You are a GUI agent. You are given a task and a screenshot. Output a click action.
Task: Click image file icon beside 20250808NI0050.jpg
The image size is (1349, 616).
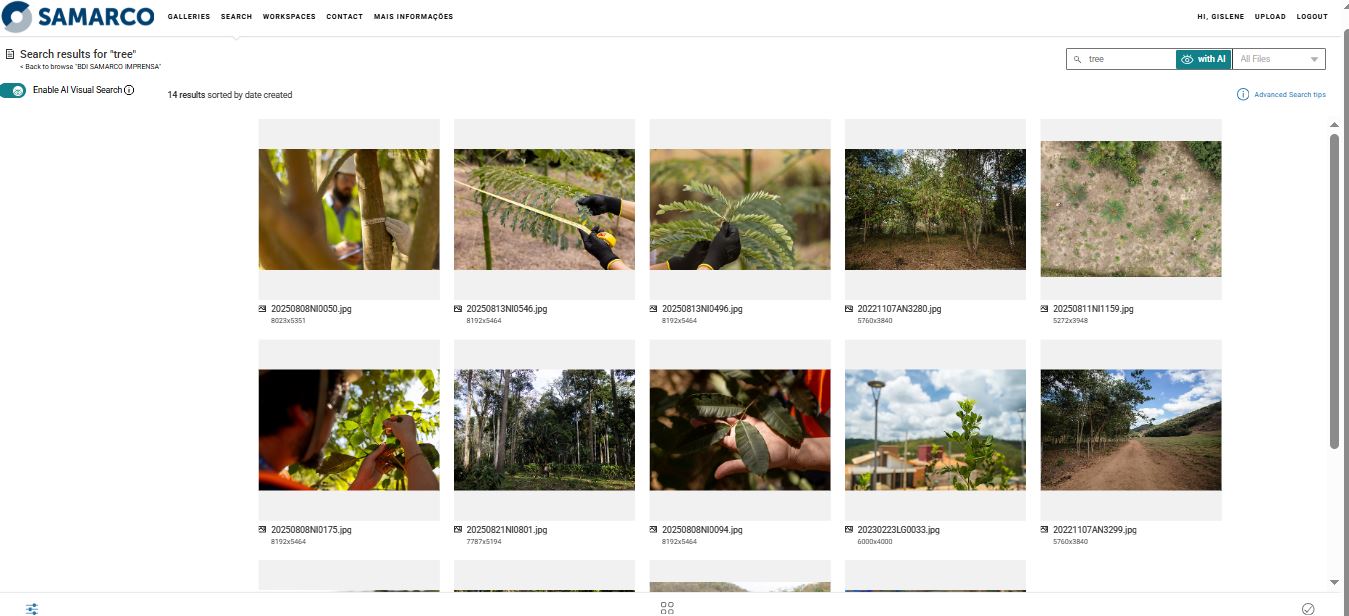pyautogui.click(x=263, y=309)
